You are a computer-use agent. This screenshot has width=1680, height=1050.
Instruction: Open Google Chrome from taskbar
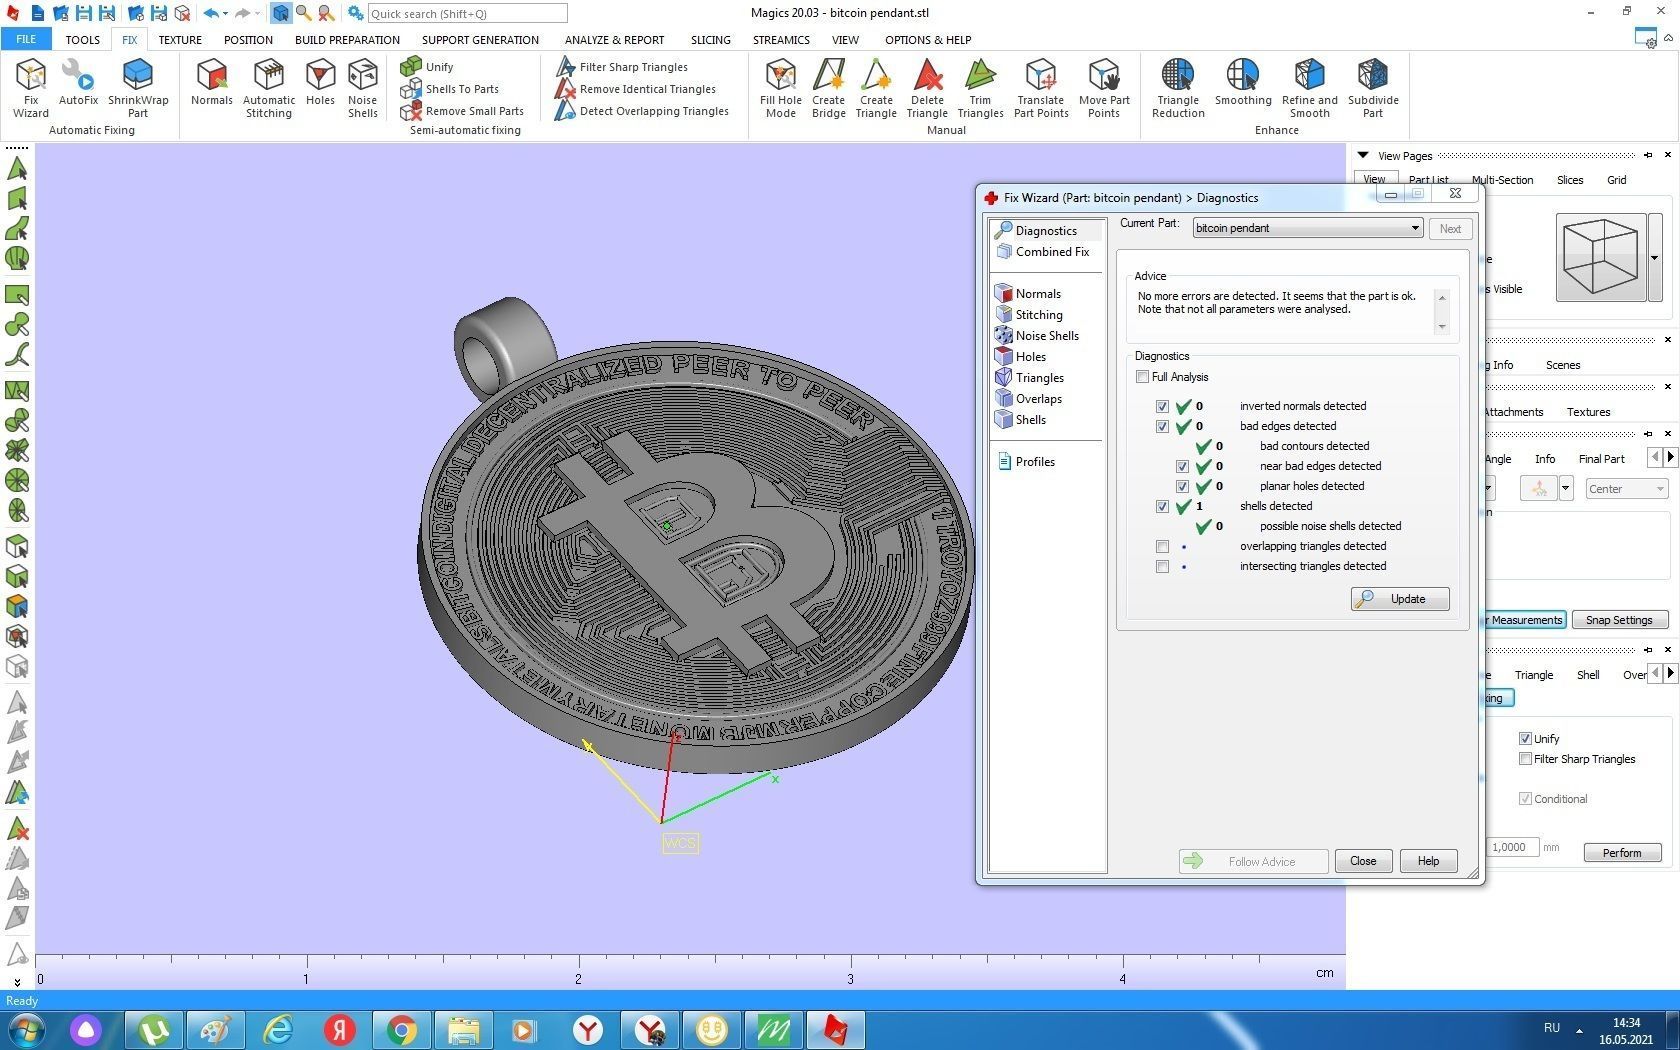[x=402, y=1029]
